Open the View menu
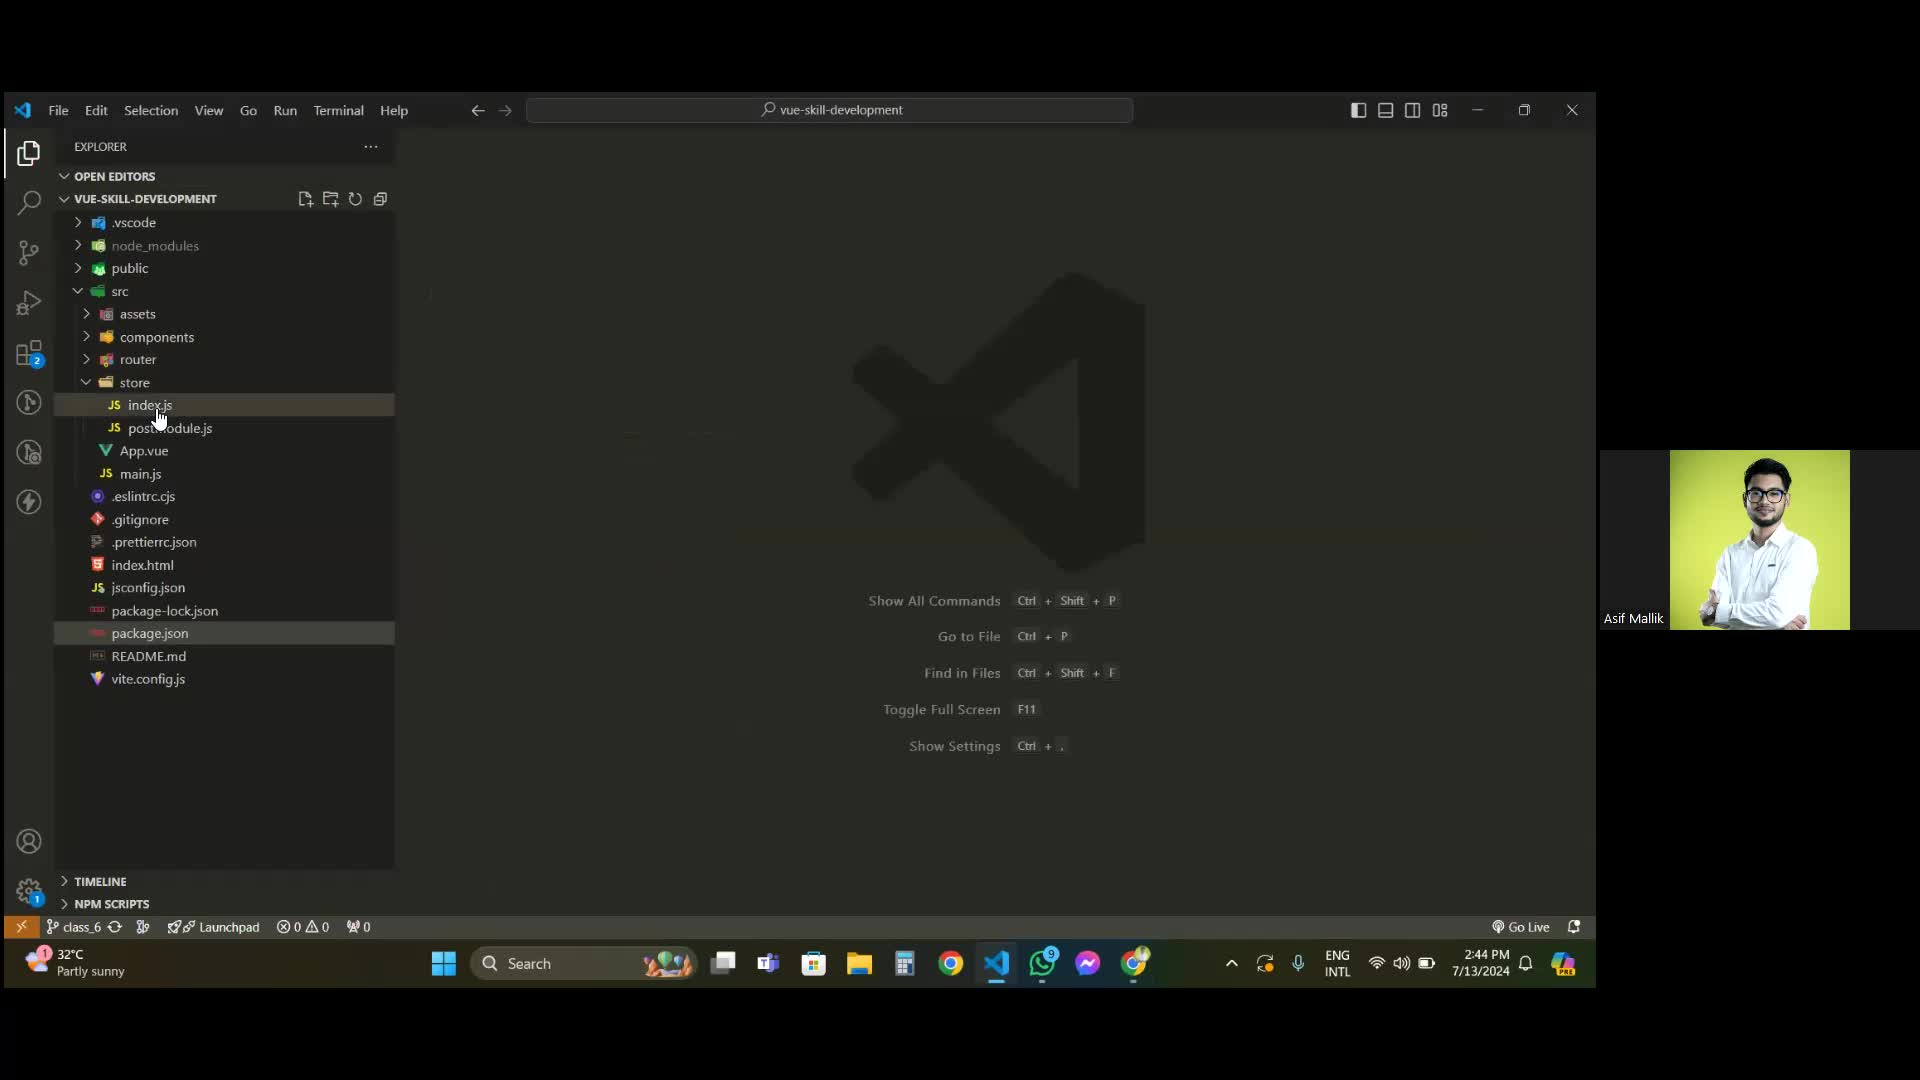Image resolution: width=1920 pixels, height=1080 pixels. (209, 111)
